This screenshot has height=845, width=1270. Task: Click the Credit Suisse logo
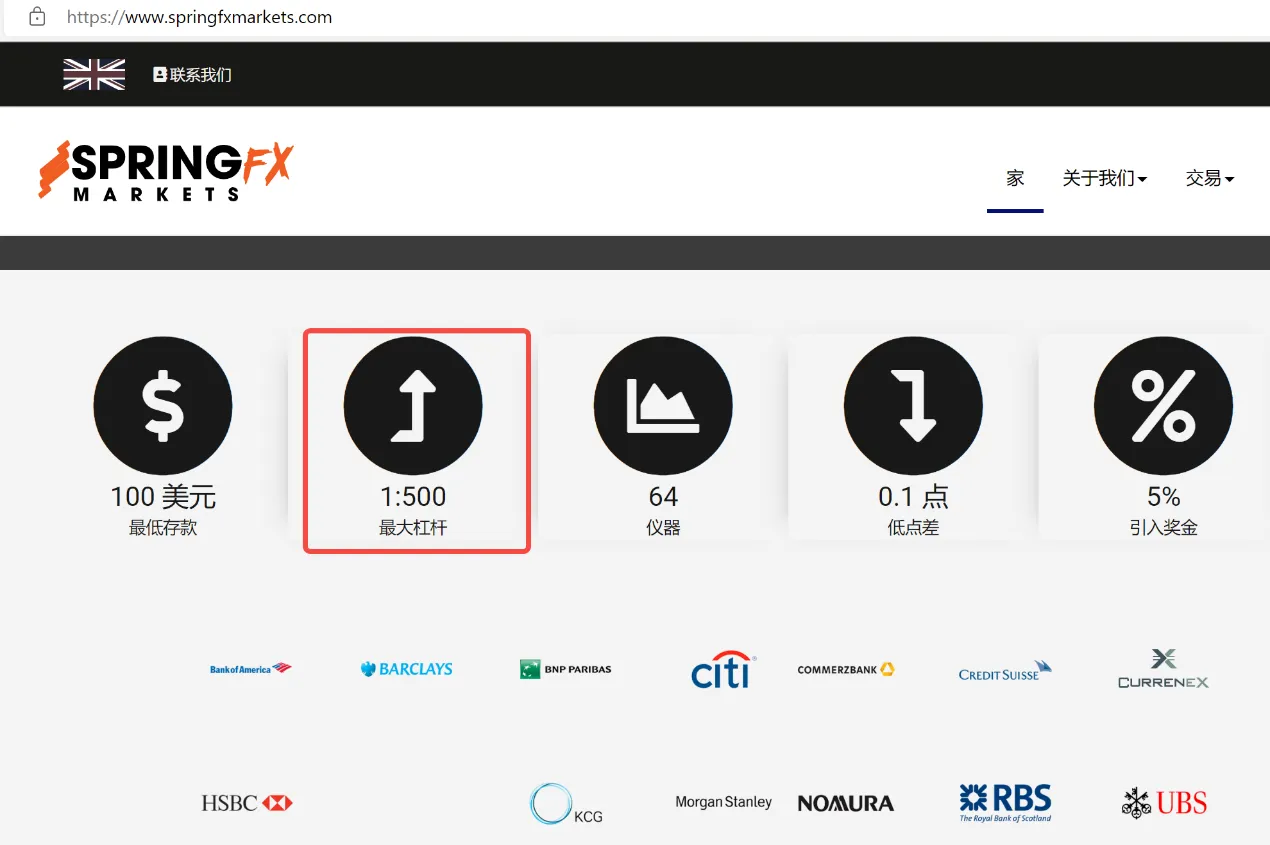click(1005, 670)
